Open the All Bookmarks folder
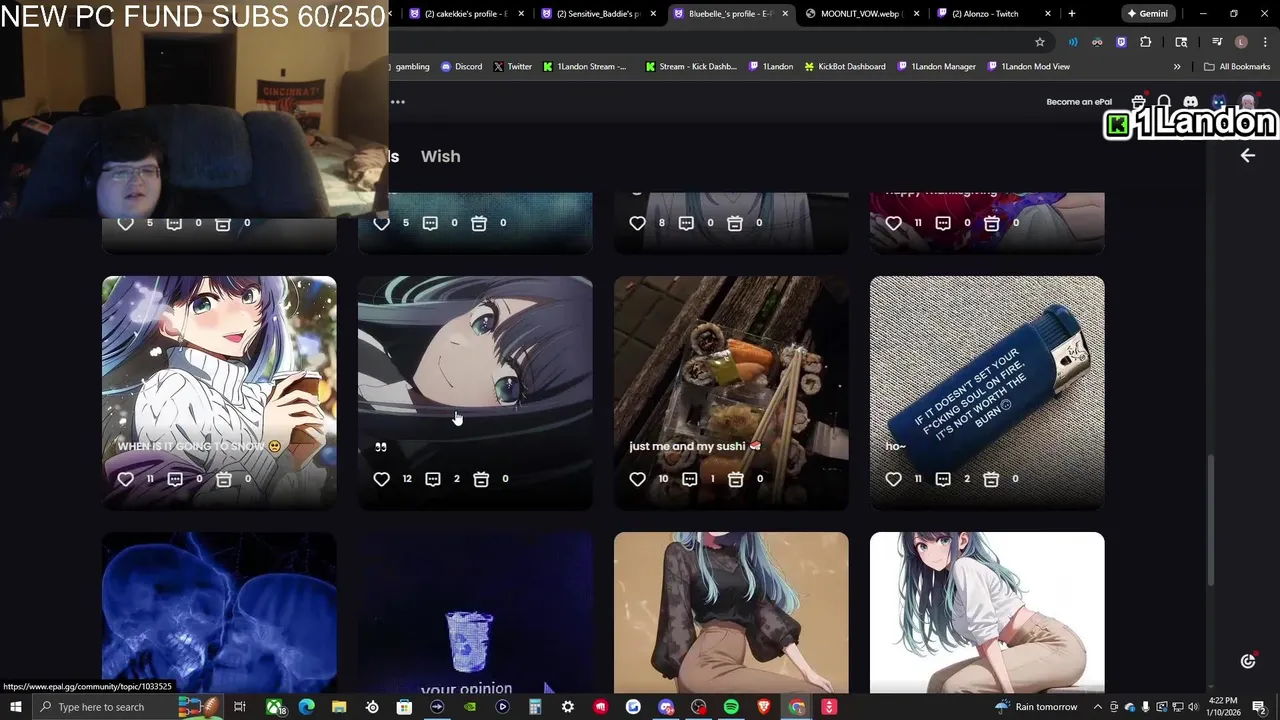1280x720 pixels. click(1237, 67)
